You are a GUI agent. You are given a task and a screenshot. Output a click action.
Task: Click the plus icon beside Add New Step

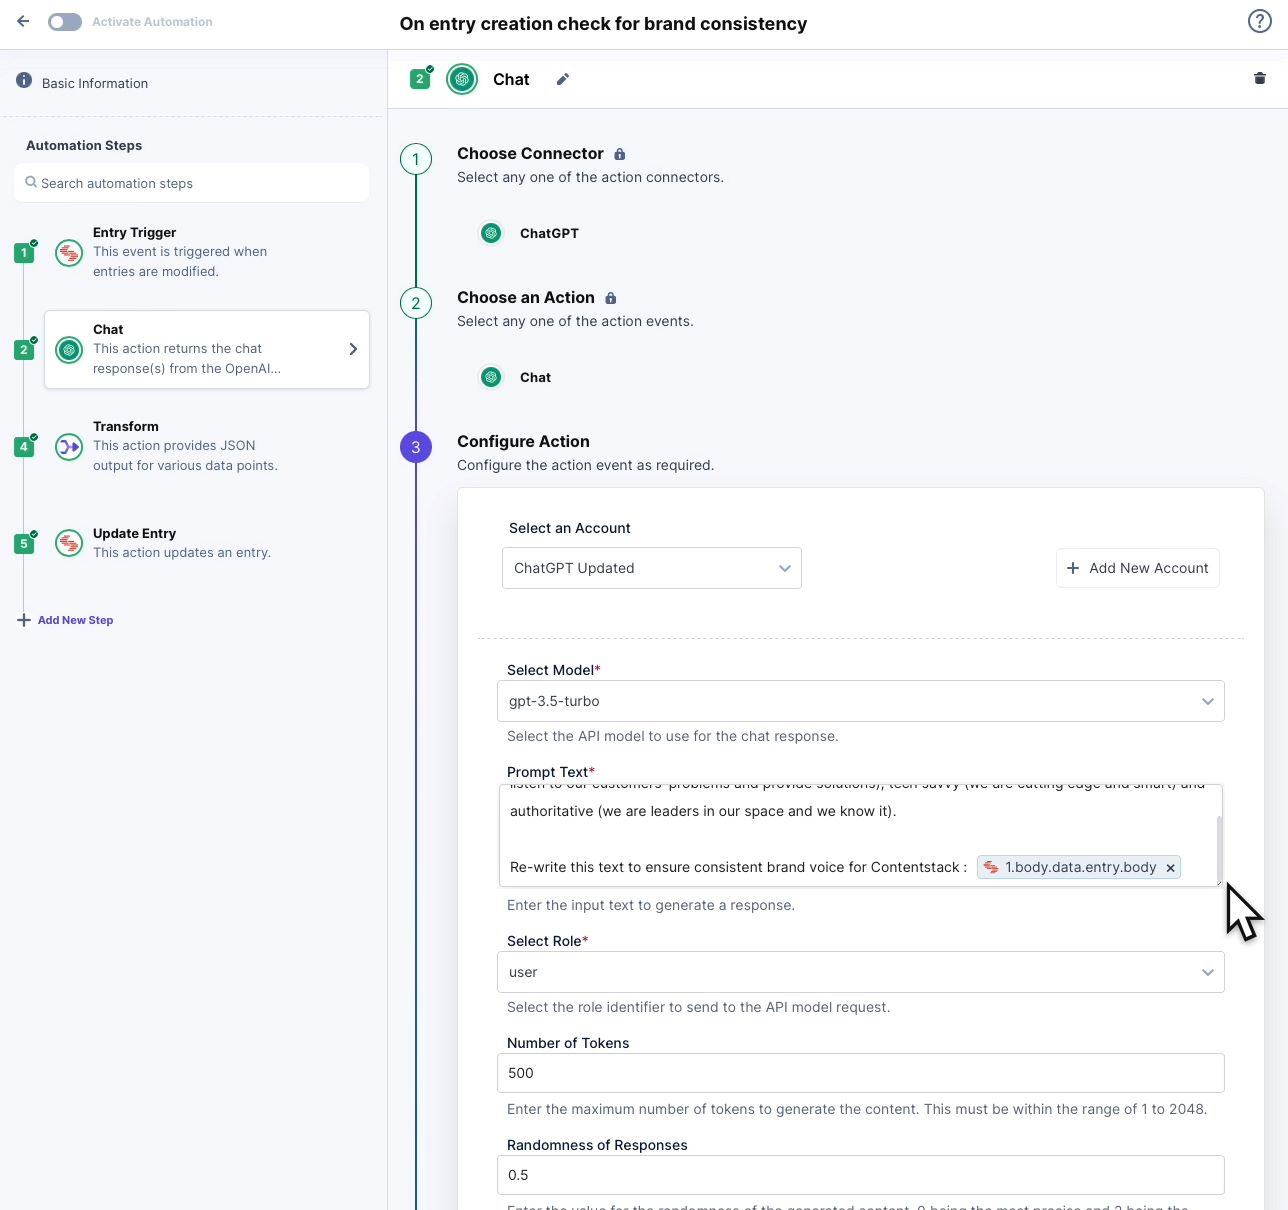24,620
